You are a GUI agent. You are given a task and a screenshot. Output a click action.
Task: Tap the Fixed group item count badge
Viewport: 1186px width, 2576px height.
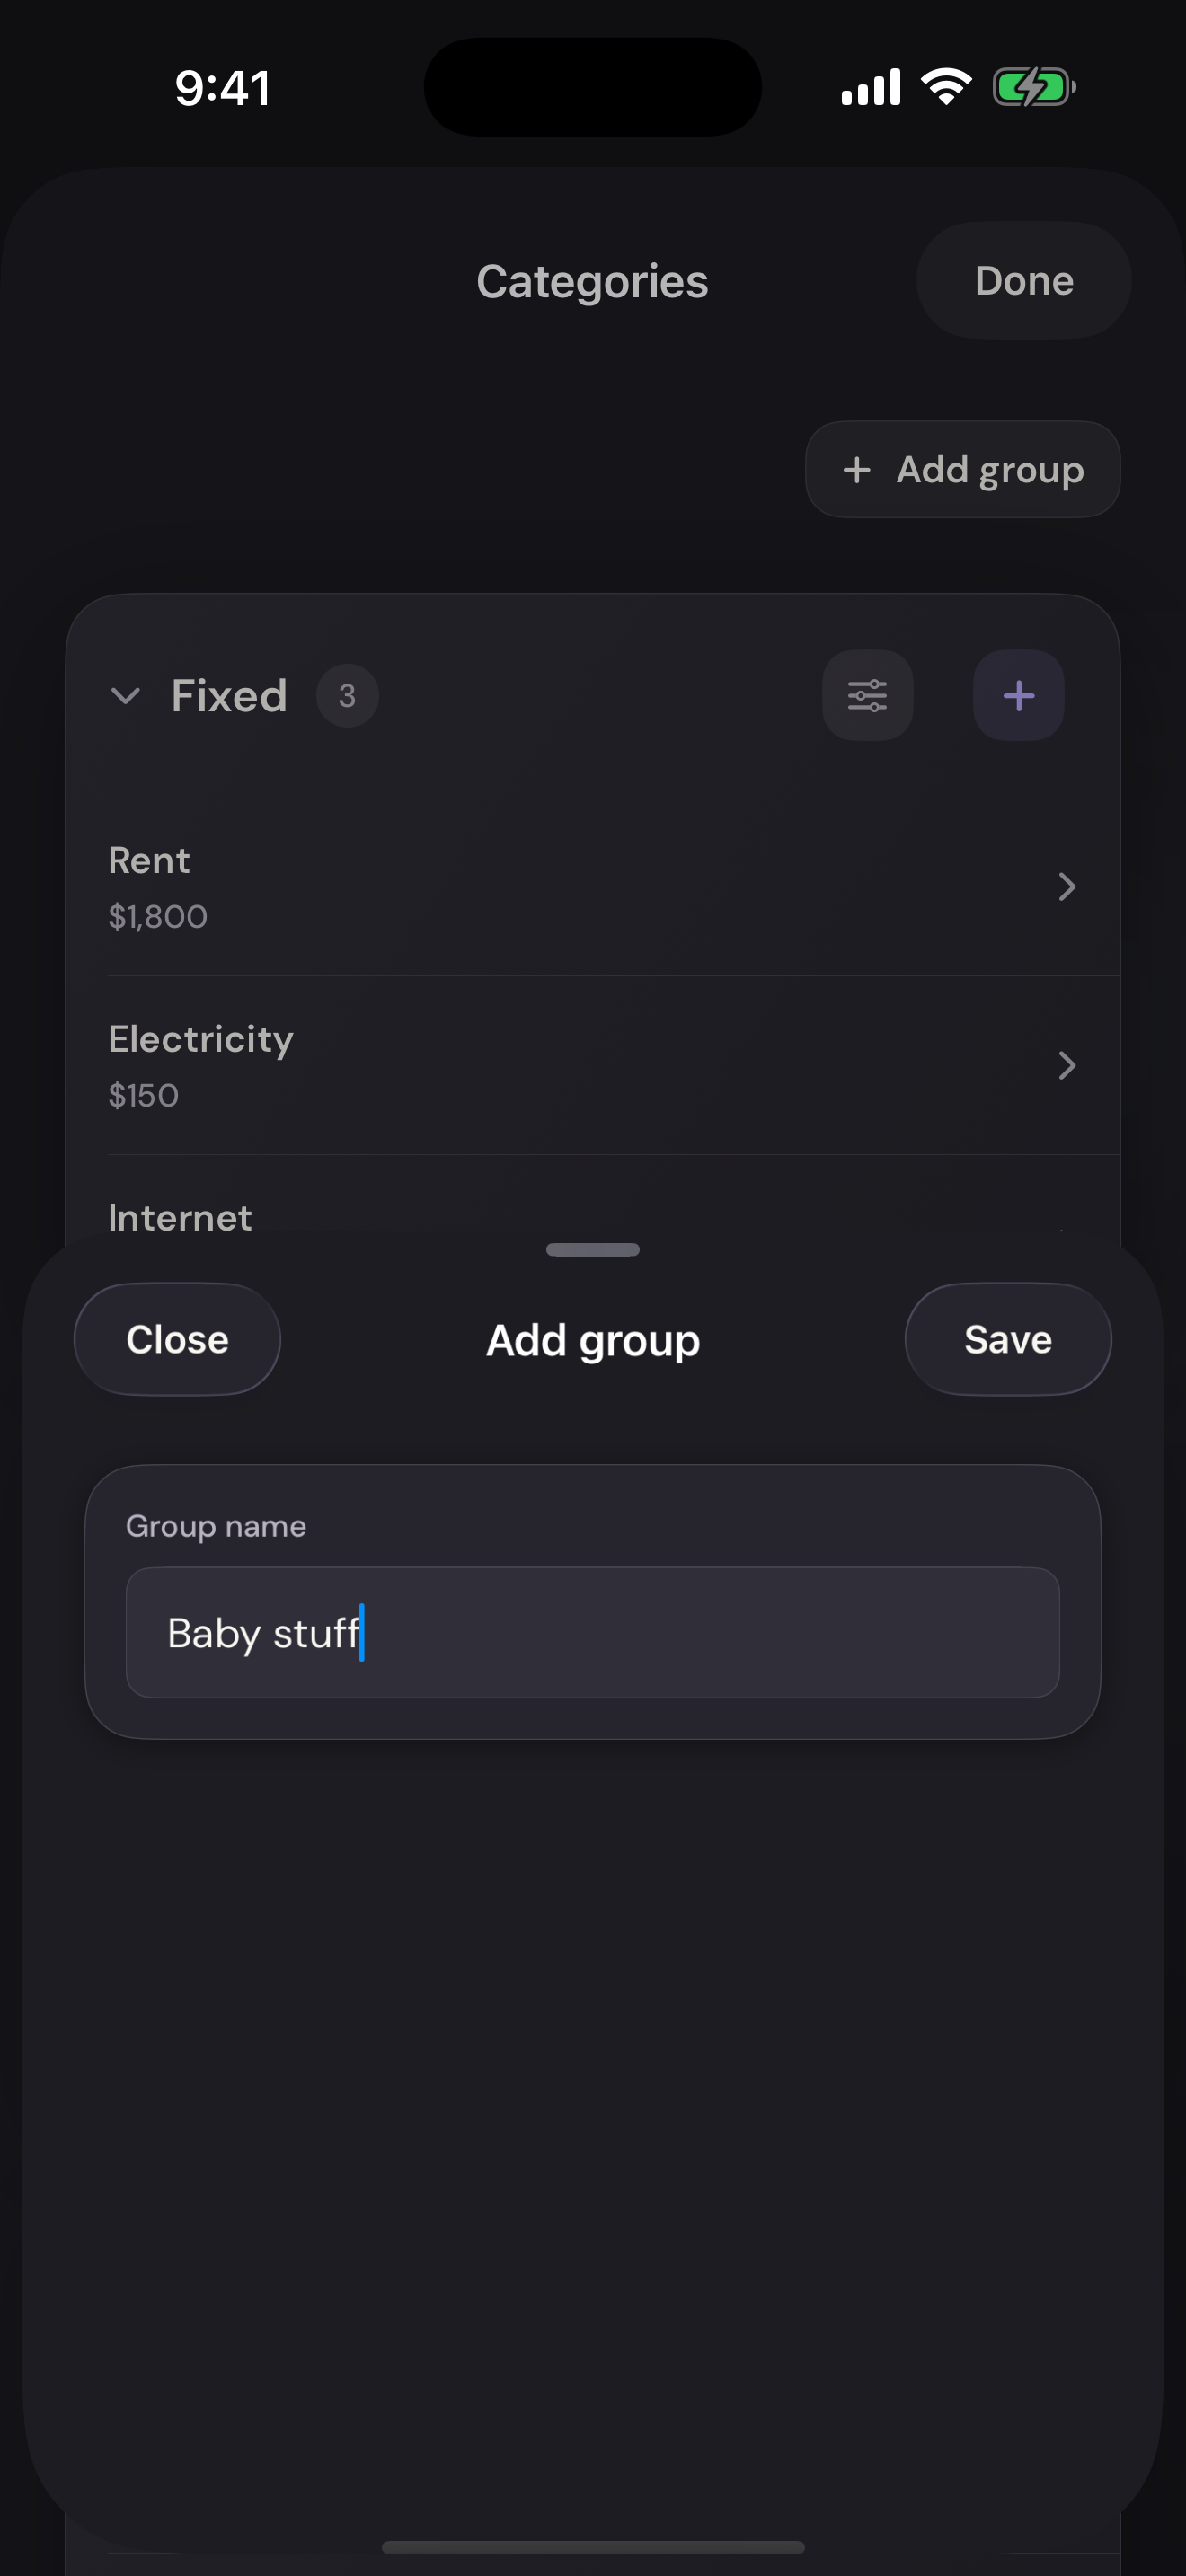(347, 696)
